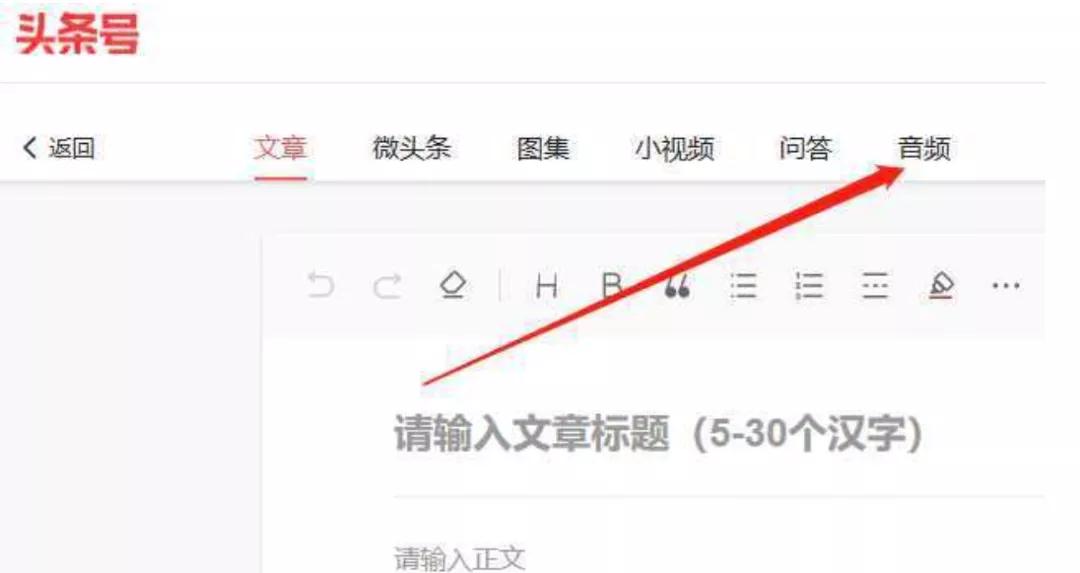This screenshot has height=573, width=1080.
Task: Click the undo arrow icon
Action: tap(321, 284)
